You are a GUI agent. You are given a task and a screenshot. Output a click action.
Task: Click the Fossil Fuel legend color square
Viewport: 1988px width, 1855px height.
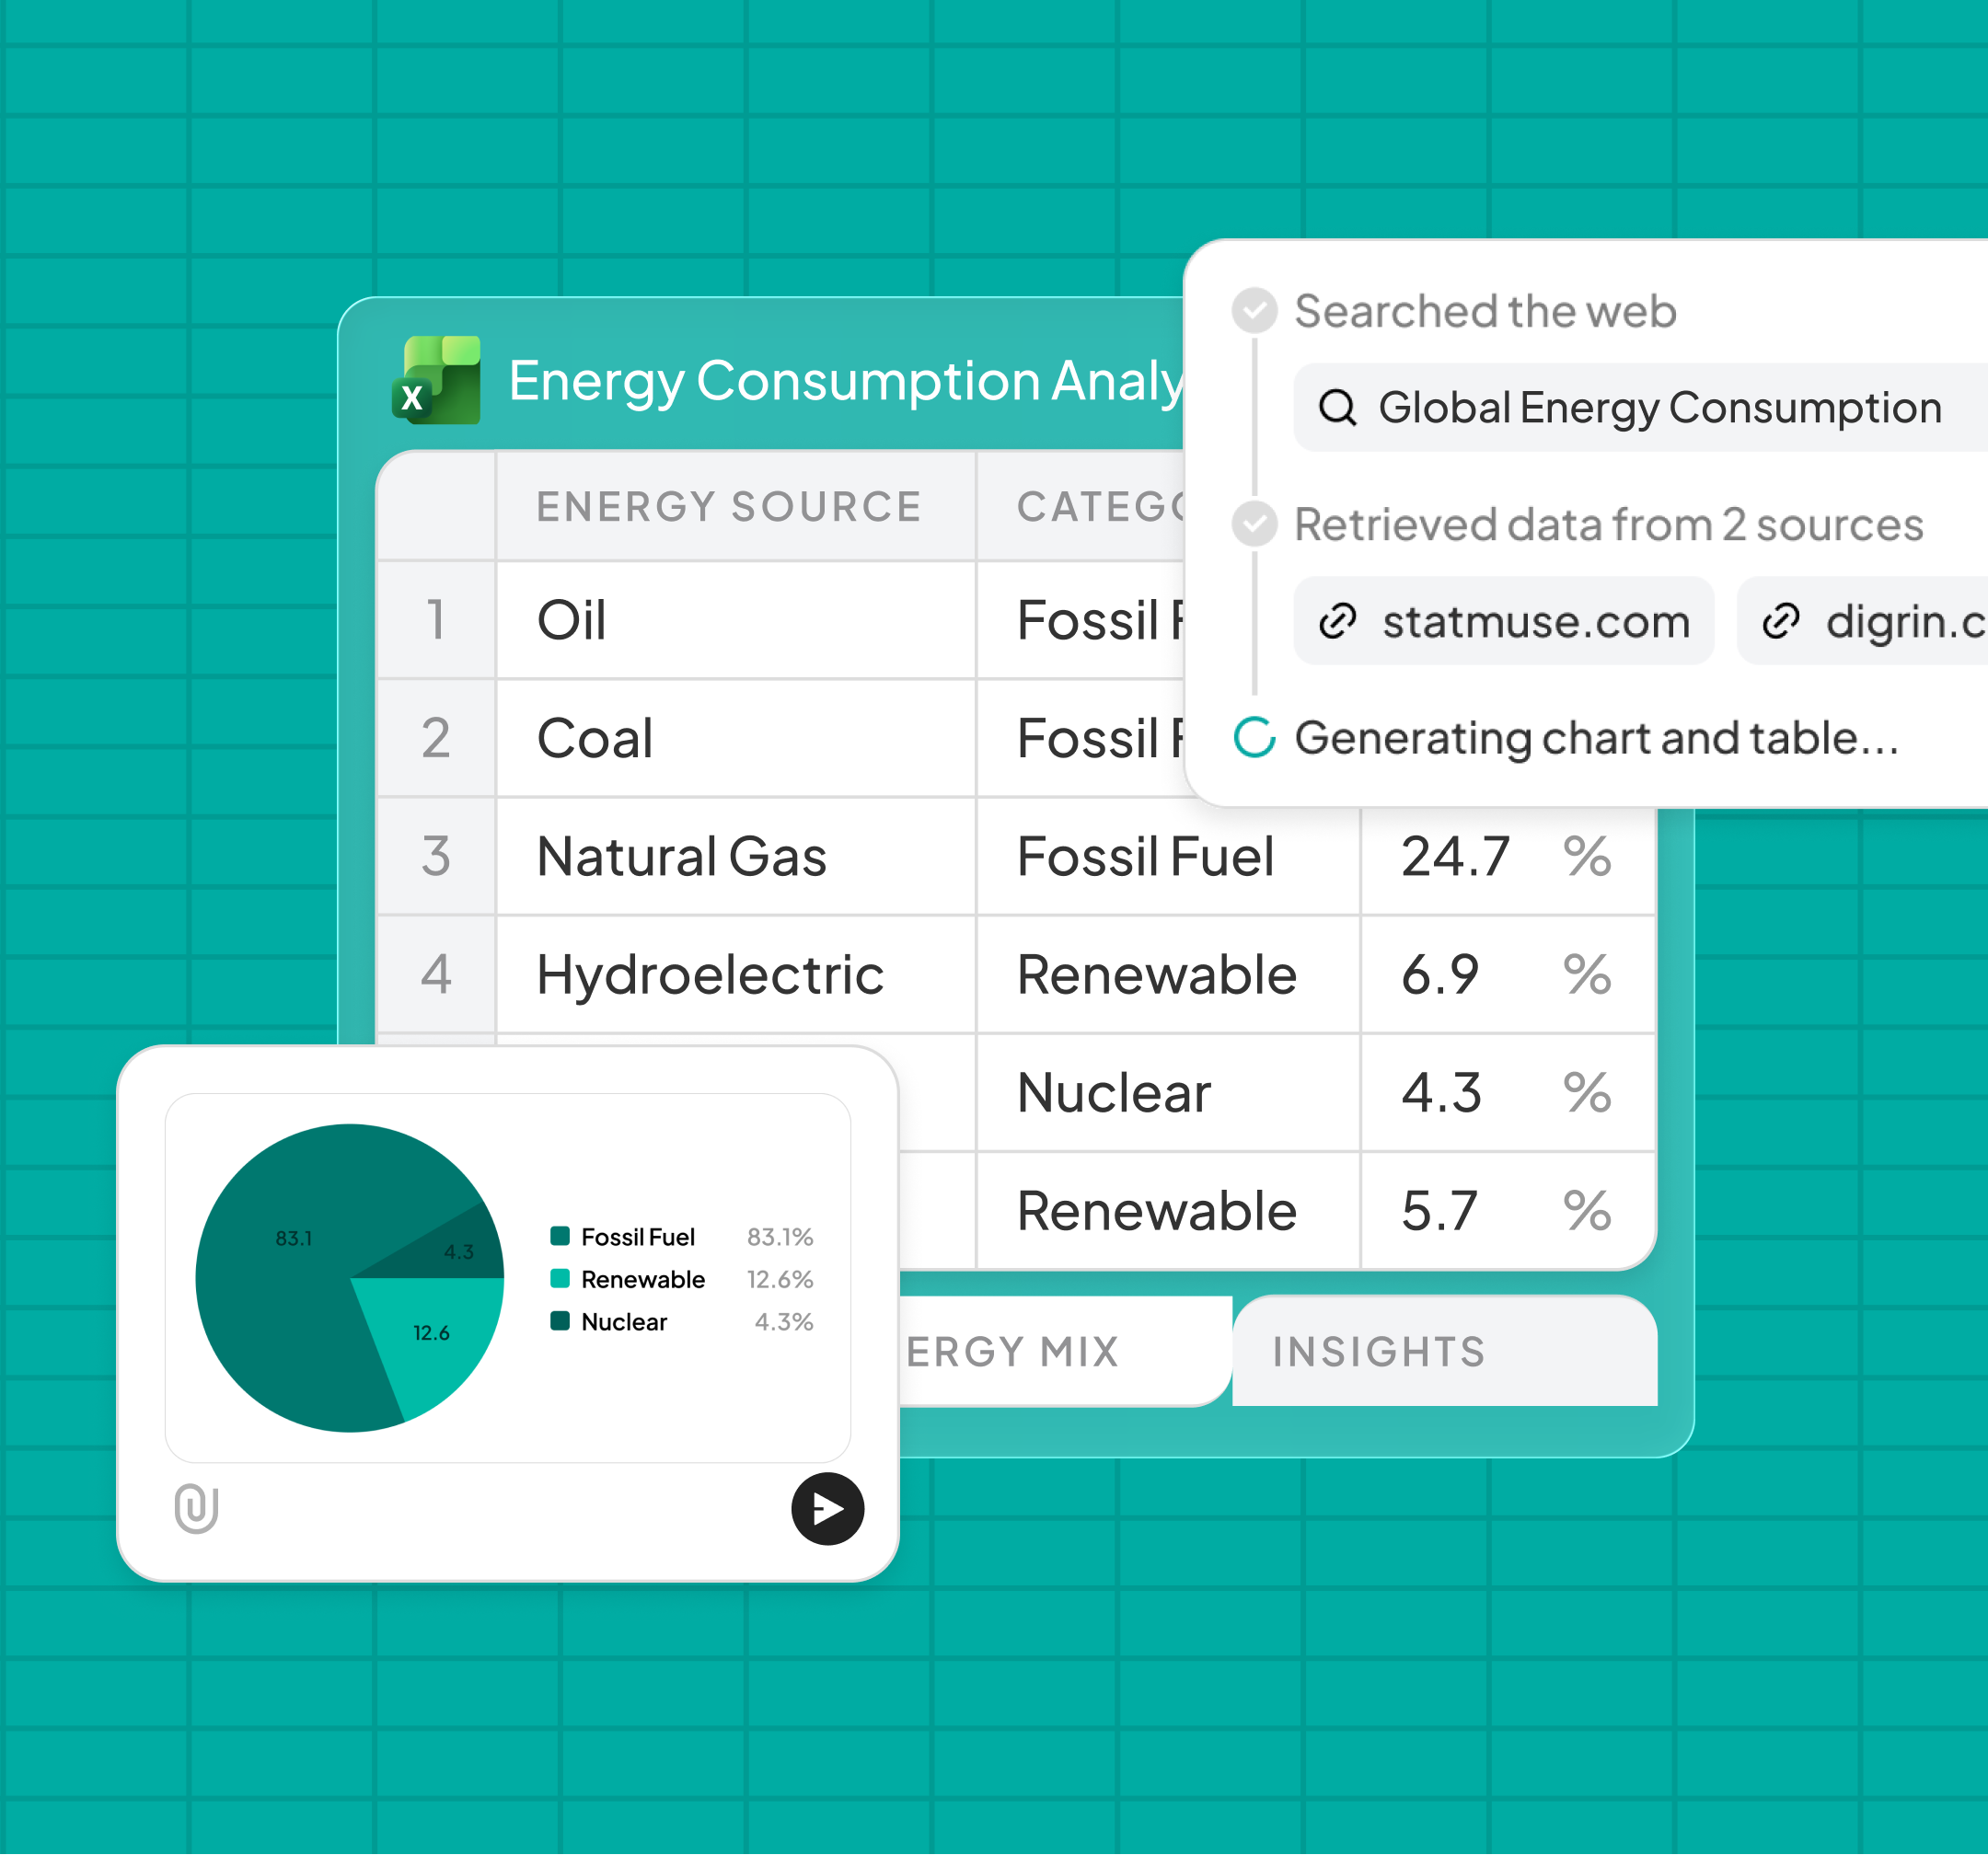560,1236
